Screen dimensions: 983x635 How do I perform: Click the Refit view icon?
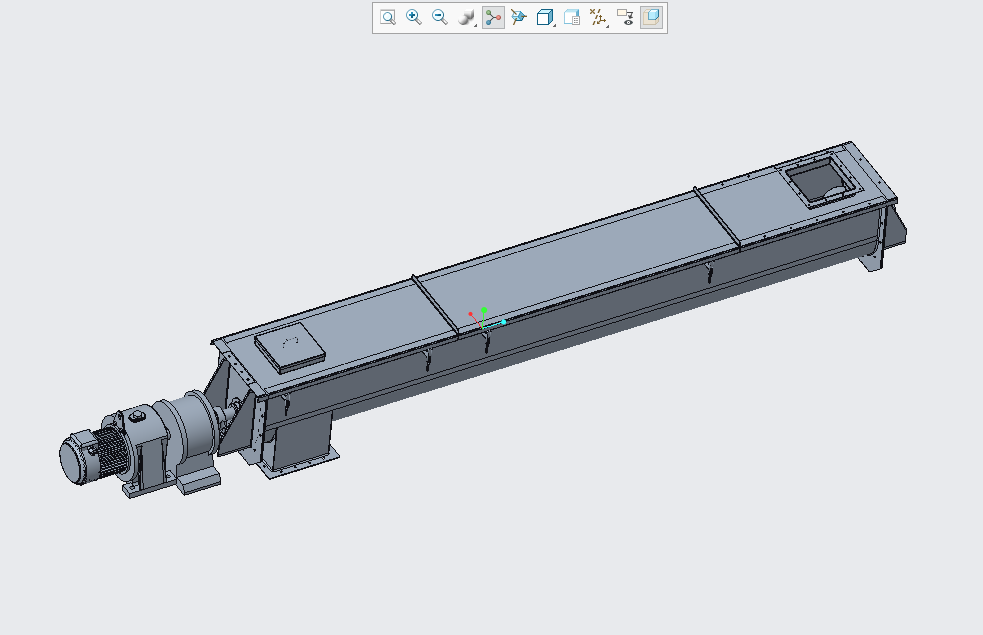(388, 18)
